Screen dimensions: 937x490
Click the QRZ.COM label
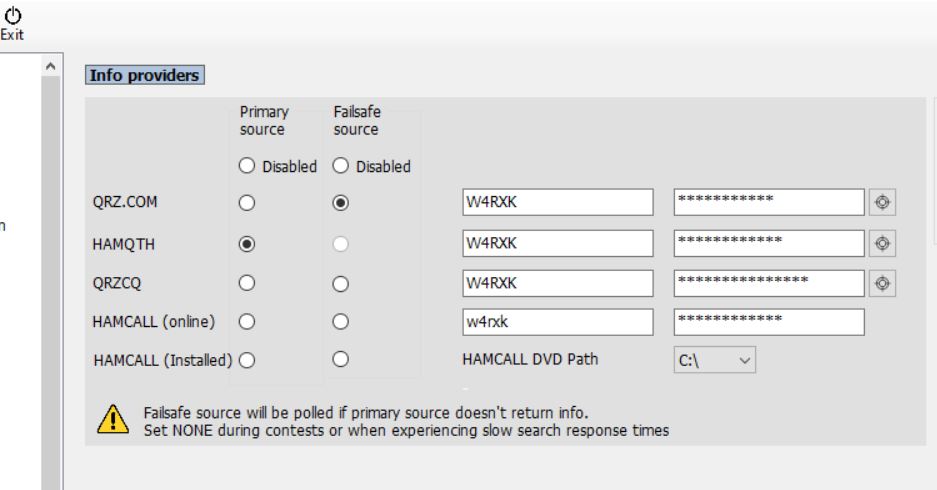pyautogui.click(x=125, y=202)
